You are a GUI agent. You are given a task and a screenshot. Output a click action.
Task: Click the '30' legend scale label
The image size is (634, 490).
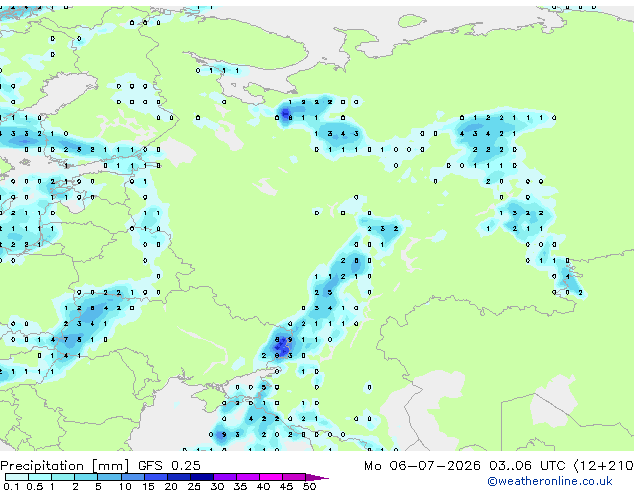[217, 486]
